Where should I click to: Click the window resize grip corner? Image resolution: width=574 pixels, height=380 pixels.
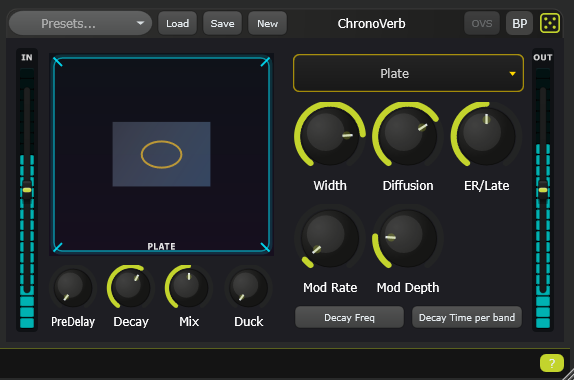(568, 375)
